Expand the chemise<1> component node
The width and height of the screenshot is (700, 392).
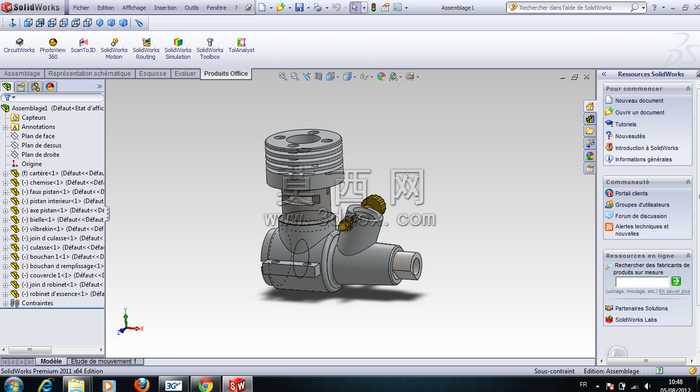click(5, 183)
